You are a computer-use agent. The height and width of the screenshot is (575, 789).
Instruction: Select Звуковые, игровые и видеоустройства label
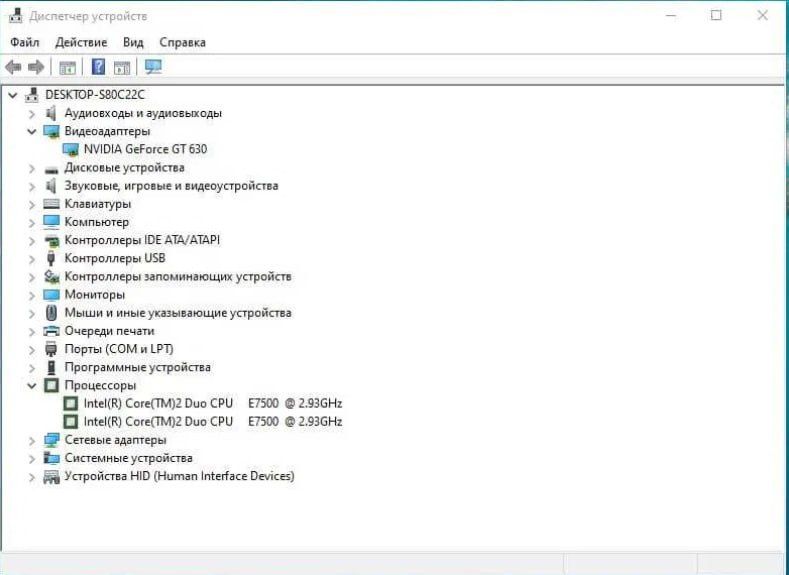[172, 186]
